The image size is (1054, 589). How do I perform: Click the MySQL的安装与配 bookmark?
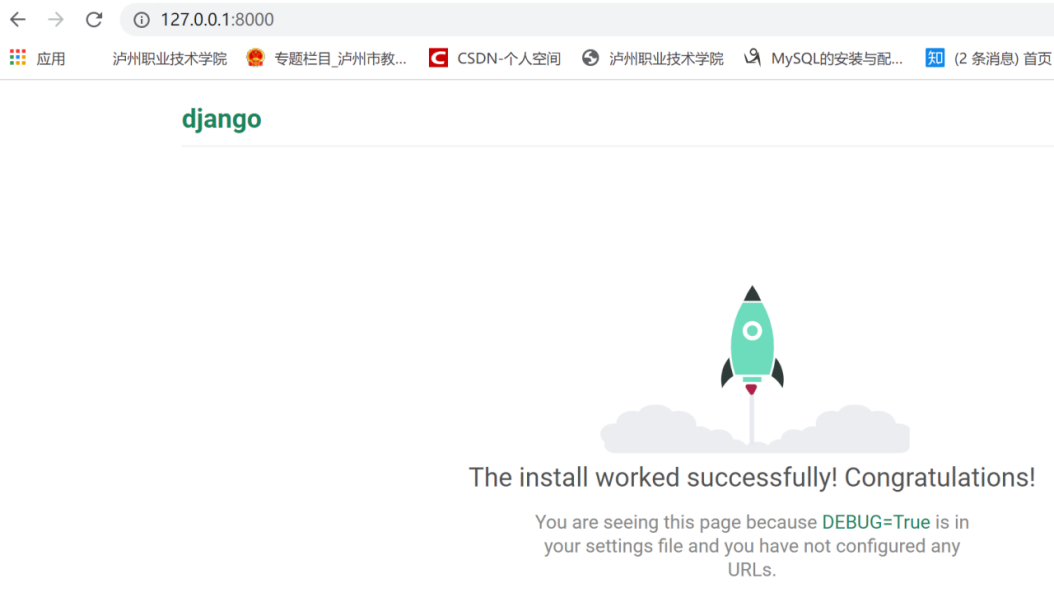[x=840, y=57]
